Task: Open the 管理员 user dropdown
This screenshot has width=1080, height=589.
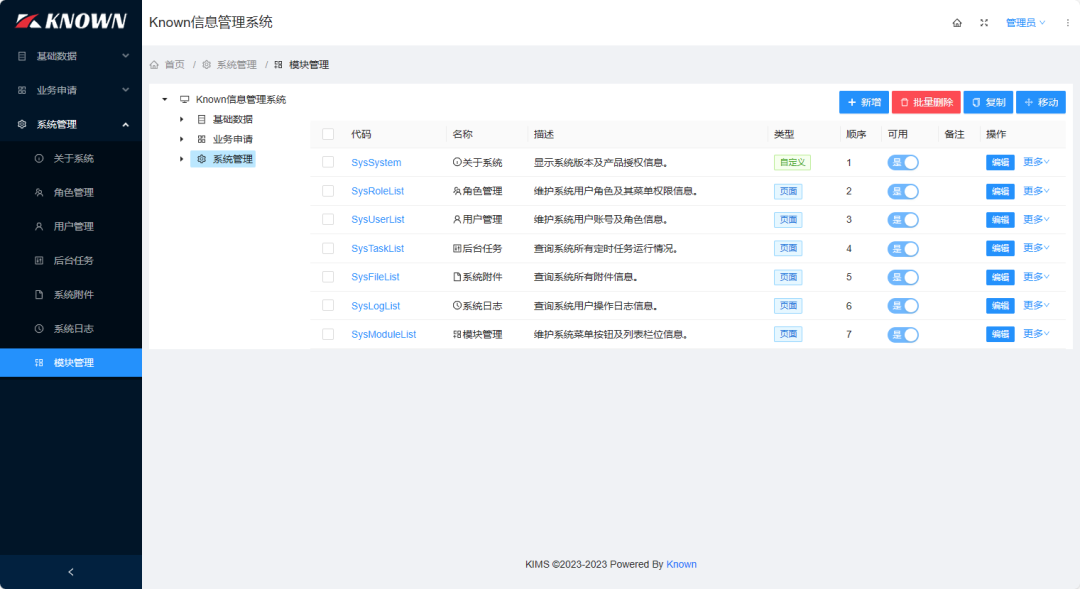Action: pos(1025,22)
